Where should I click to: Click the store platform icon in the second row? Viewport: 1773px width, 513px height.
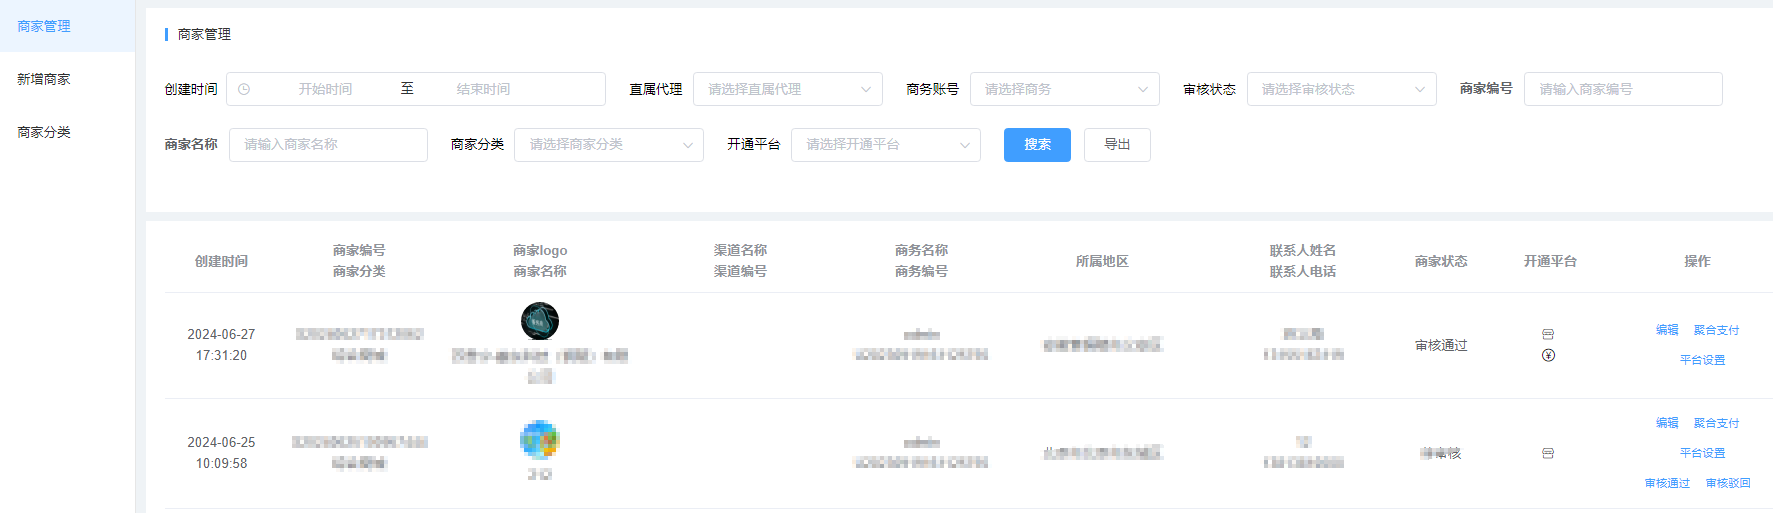click(1548, 453)
